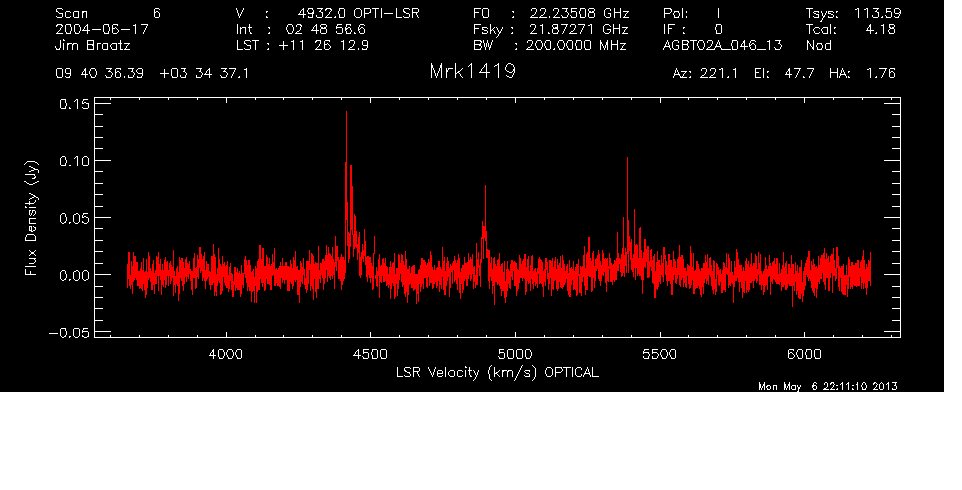Click the integration time 02 48 56.6
The height and width of the screenshot is (490, 962).
tap(326, 29)
